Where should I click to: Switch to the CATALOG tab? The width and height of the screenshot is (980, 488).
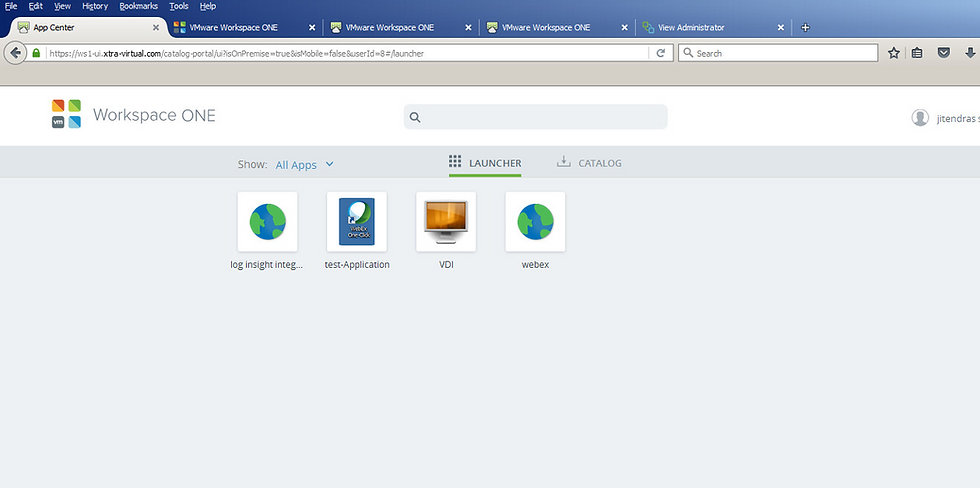pos(589,163)
